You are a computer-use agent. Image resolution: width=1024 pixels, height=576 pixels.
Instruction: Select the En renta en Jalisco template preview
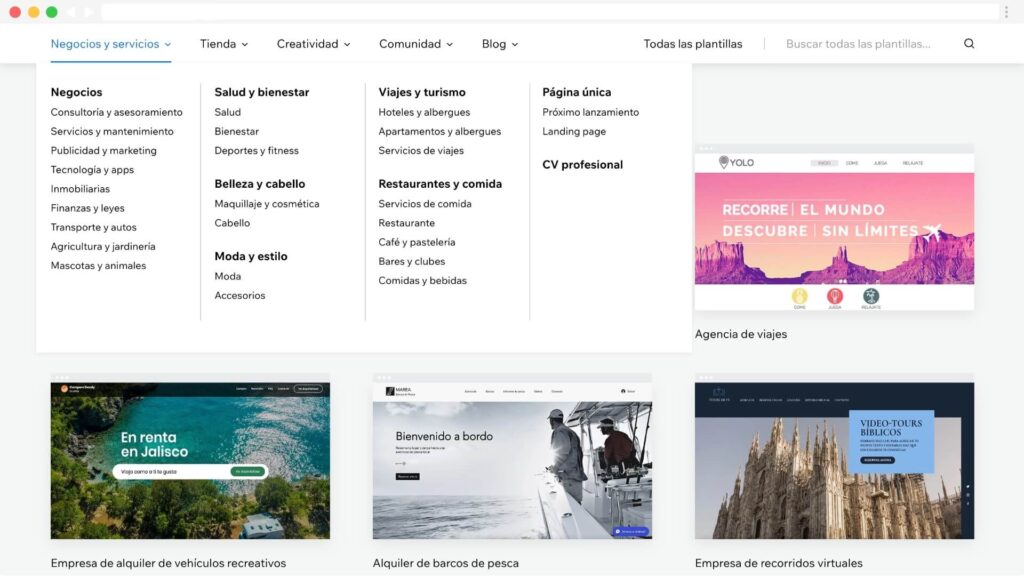(190, 460)
